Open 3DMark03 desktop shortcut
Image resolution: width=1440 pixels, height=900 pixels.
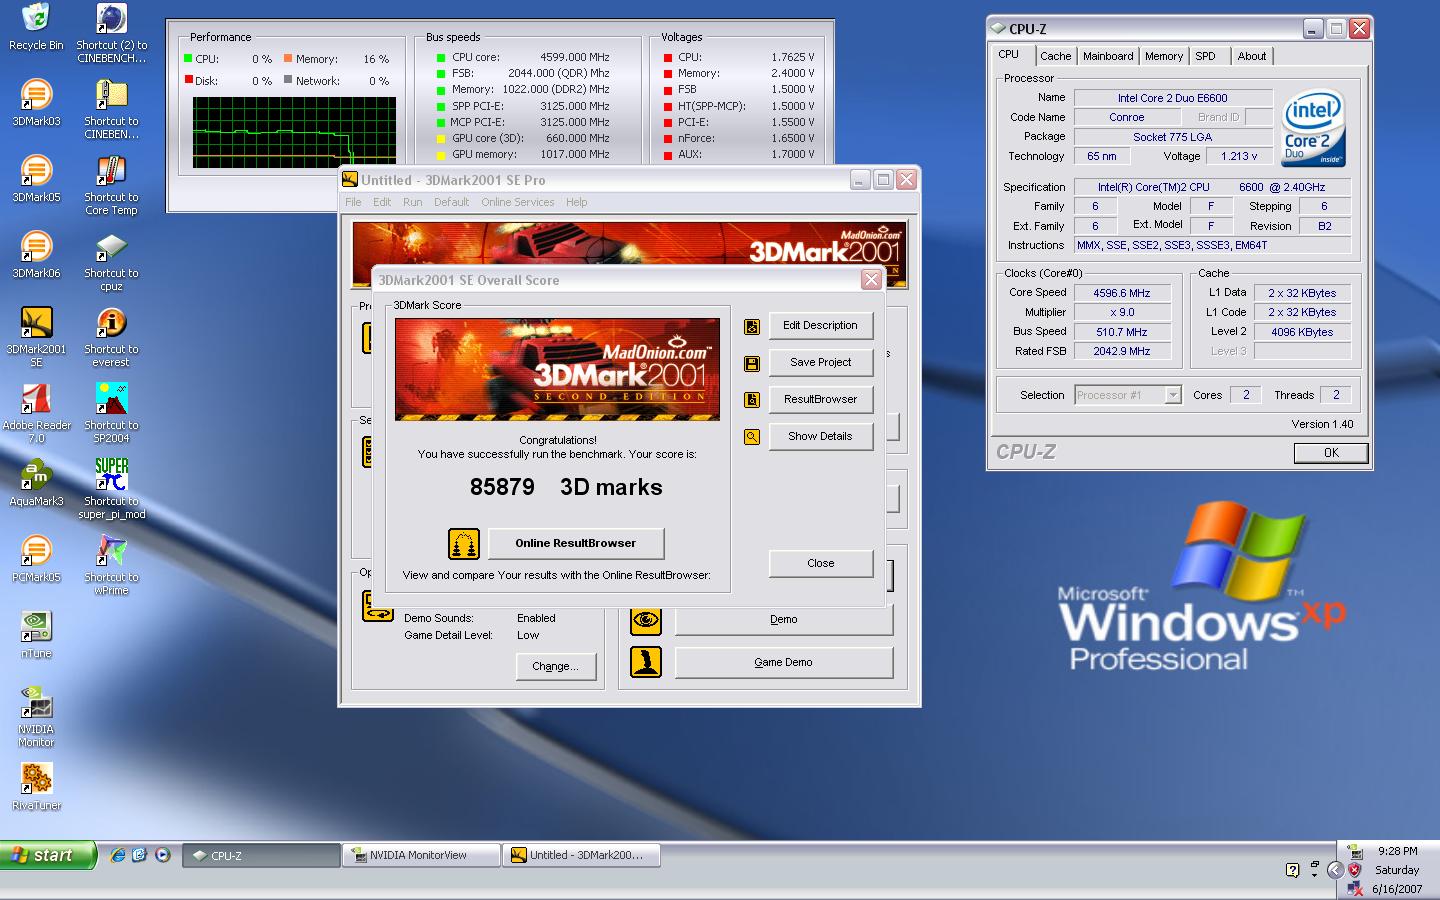[x=36, y=103]
